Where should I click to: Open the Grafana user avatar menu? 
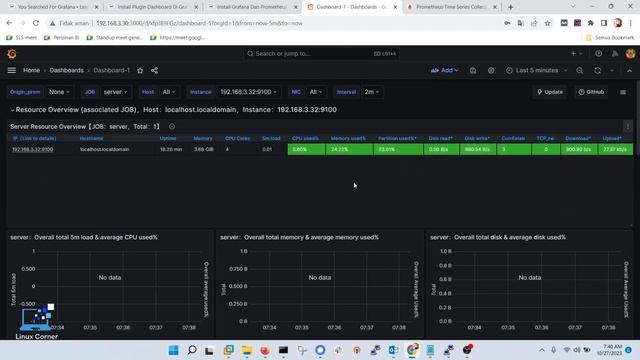(630, 53)
